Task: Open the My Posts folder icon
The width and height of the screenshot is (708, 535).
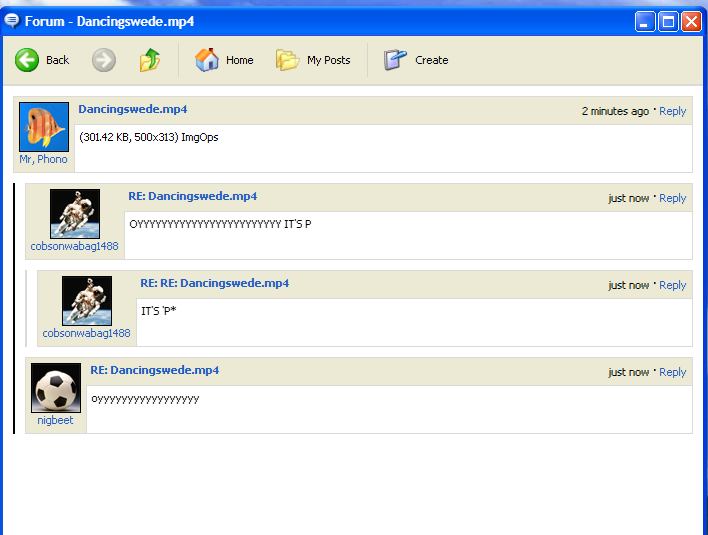Action: tap(288, 60)
